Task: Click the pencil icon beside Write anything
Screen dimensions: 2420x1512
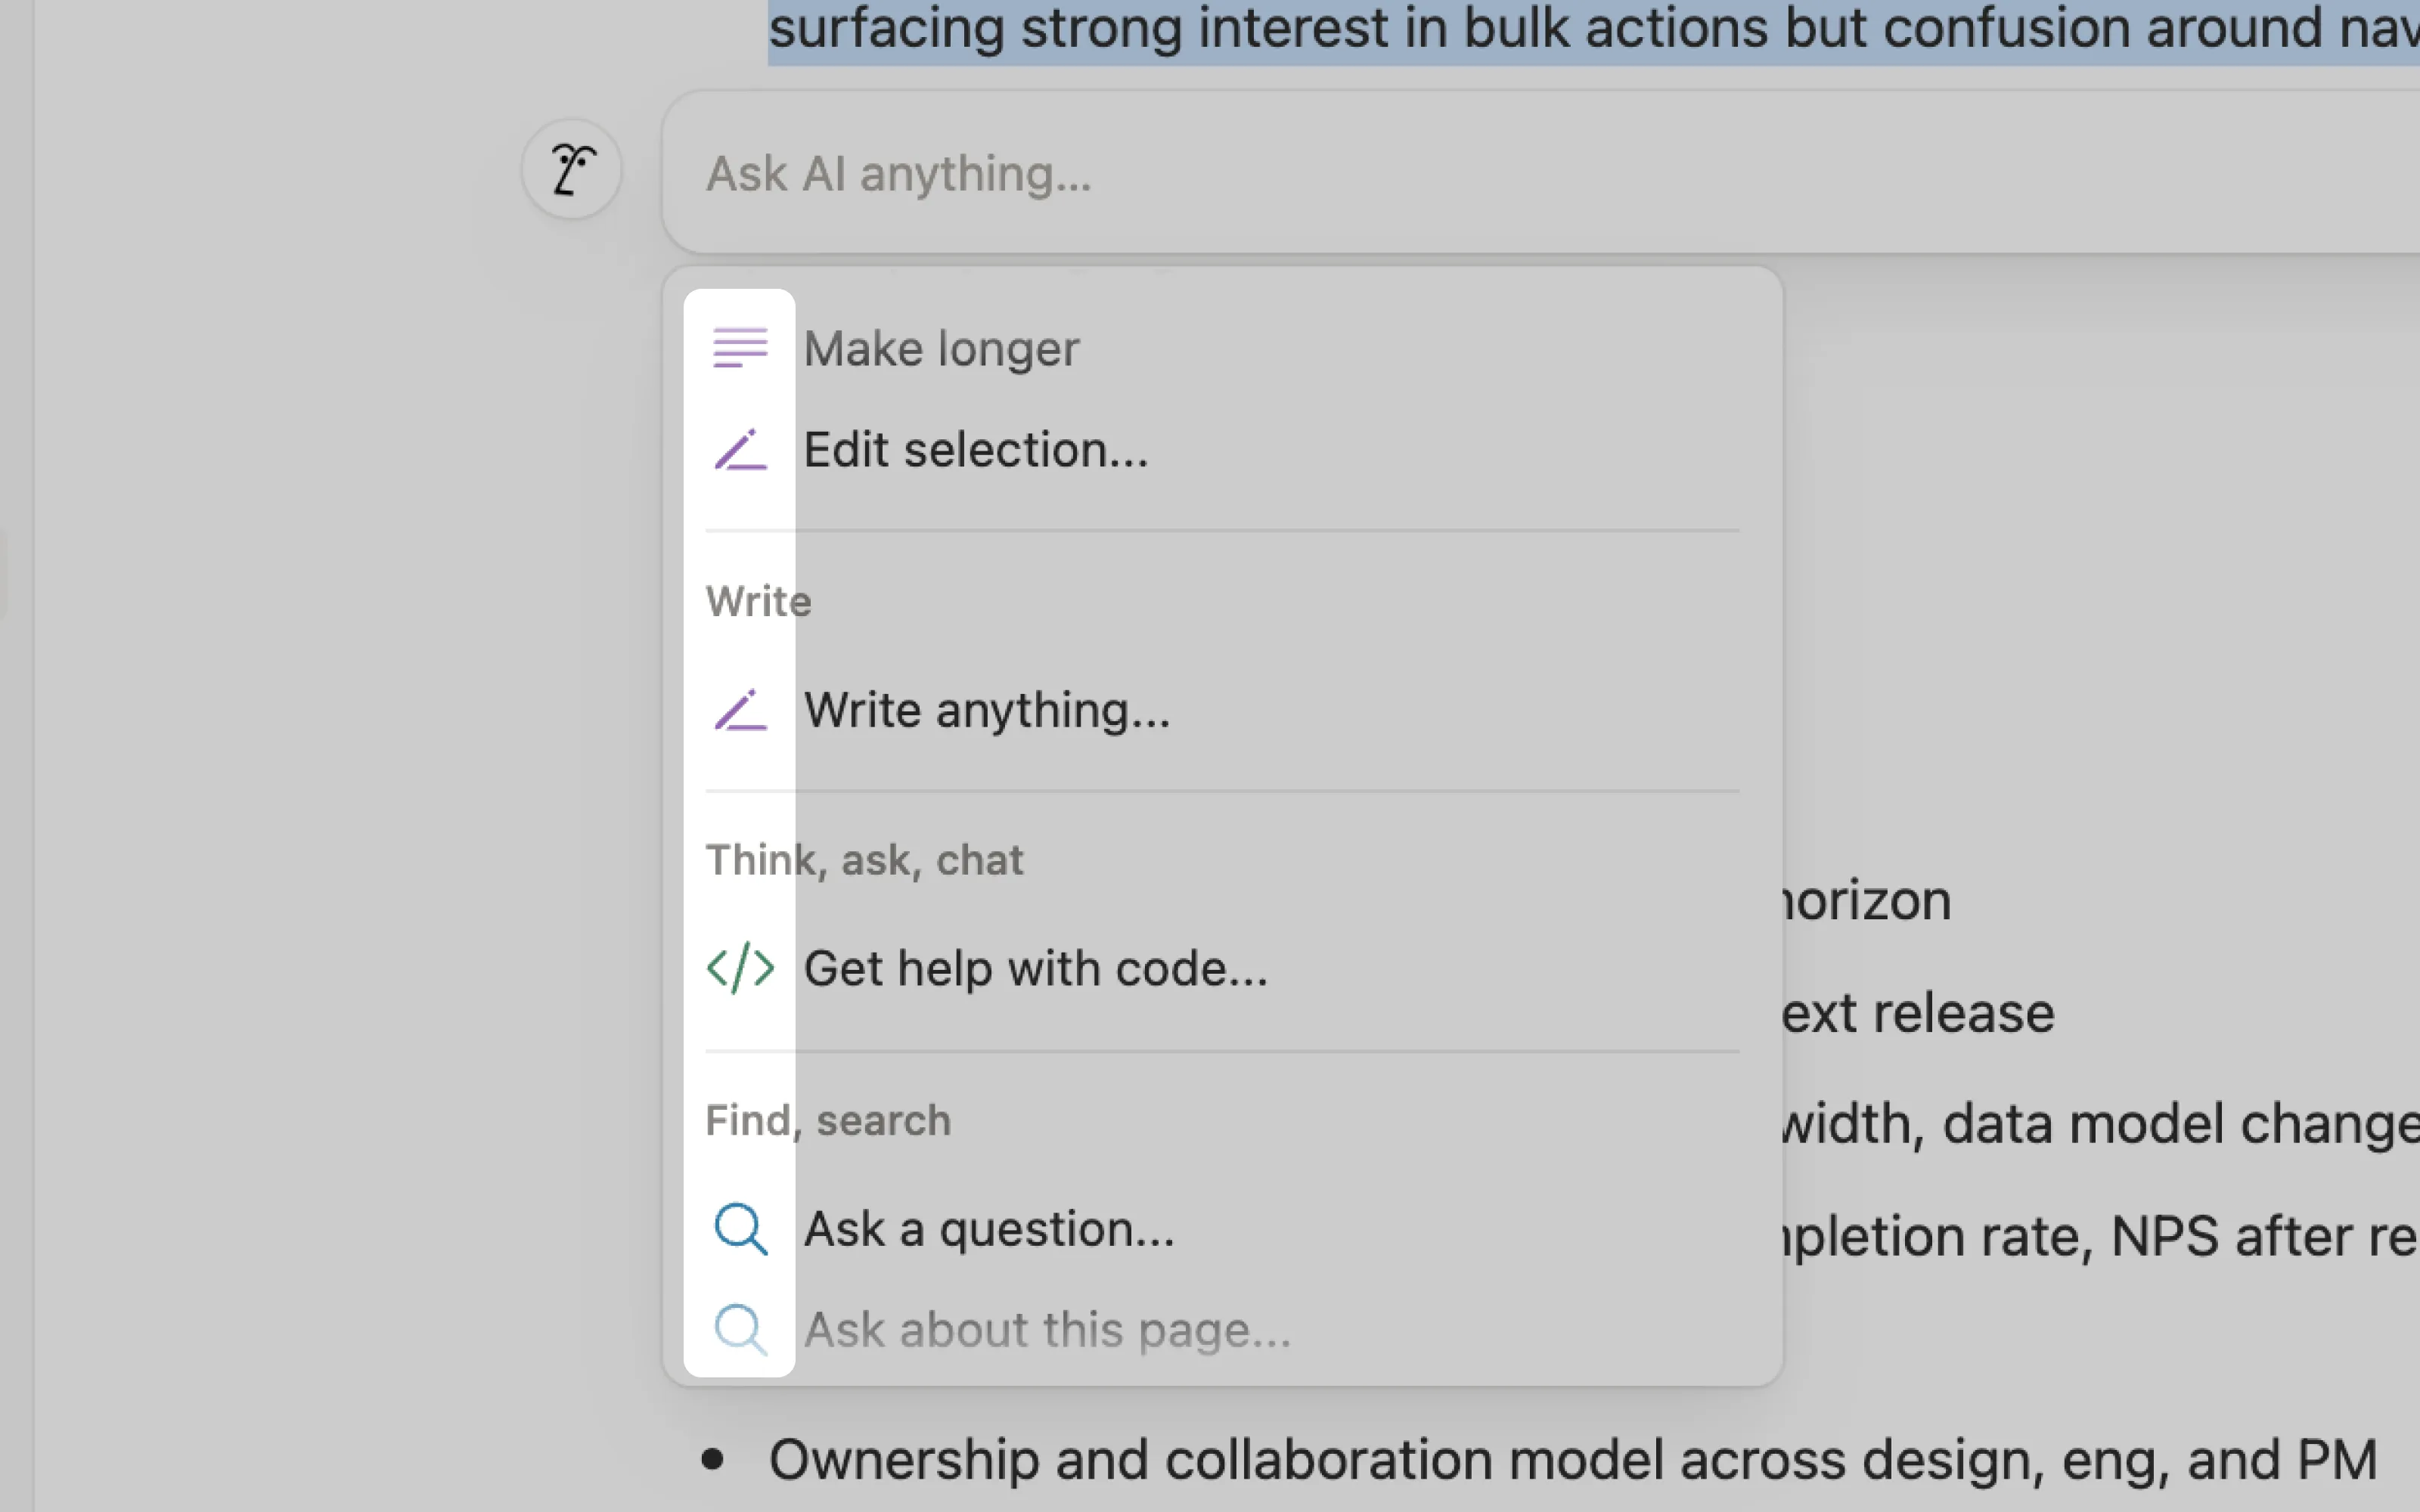Action: pos(740,710)
